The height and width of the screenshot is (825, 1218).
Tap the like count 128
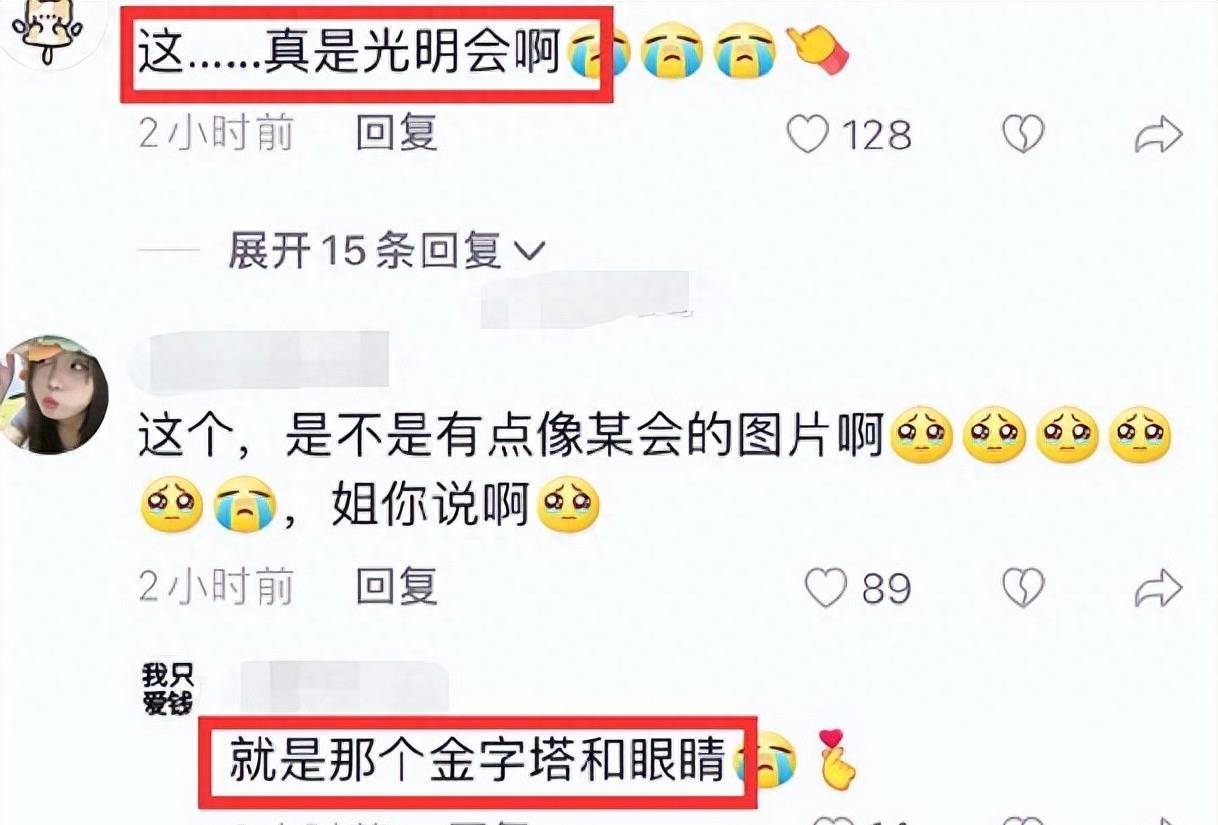pyautogui.click(x=878, y=135)
